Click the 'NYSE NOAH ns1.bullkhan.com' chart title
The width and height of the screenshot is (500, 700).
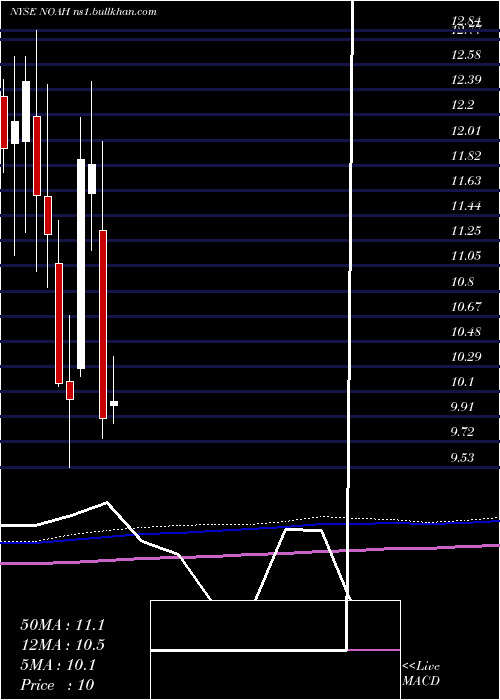pos(83,12)
